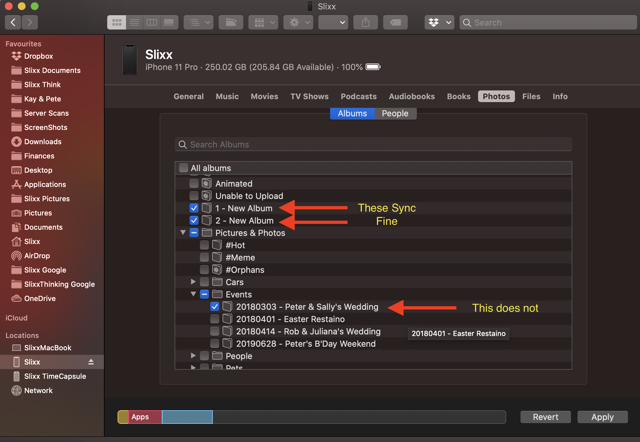This screenshot has width=640, height=442.
Task: Open the TV Shows tab
Action: coord(309,96)
